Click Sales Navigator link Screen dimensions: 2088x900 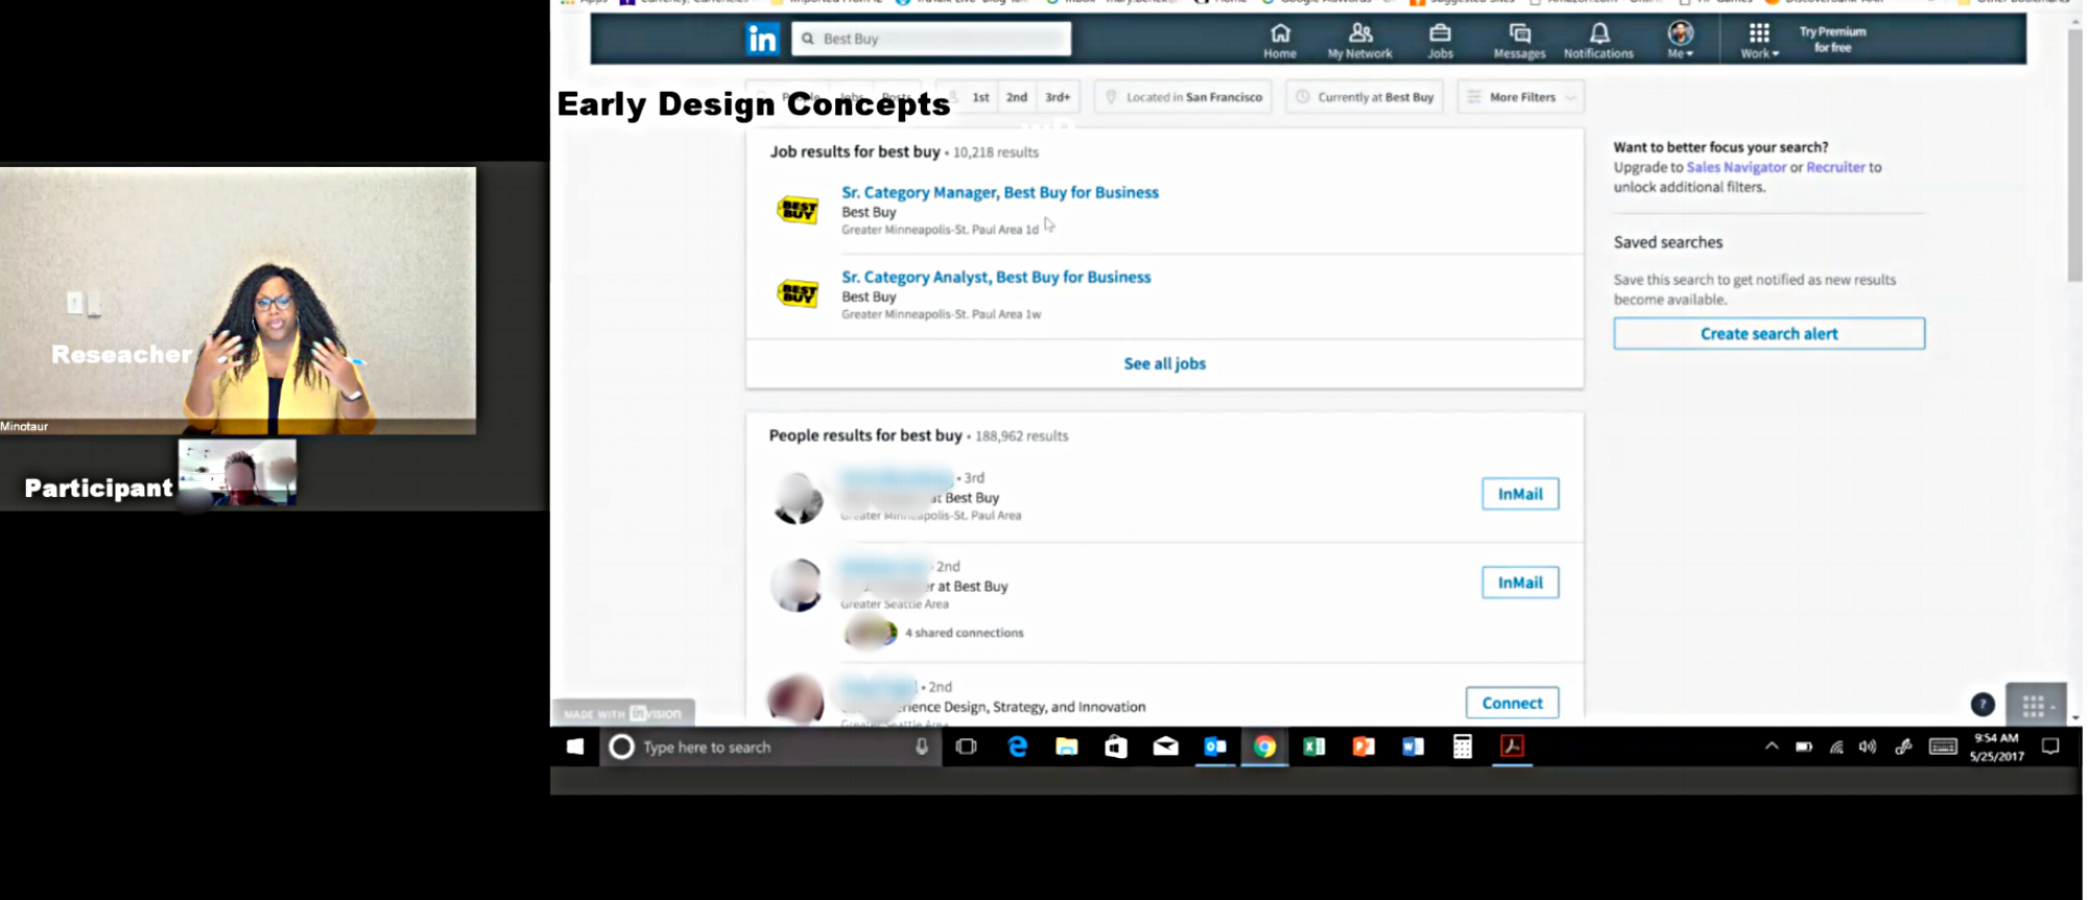pos(1736,167)
